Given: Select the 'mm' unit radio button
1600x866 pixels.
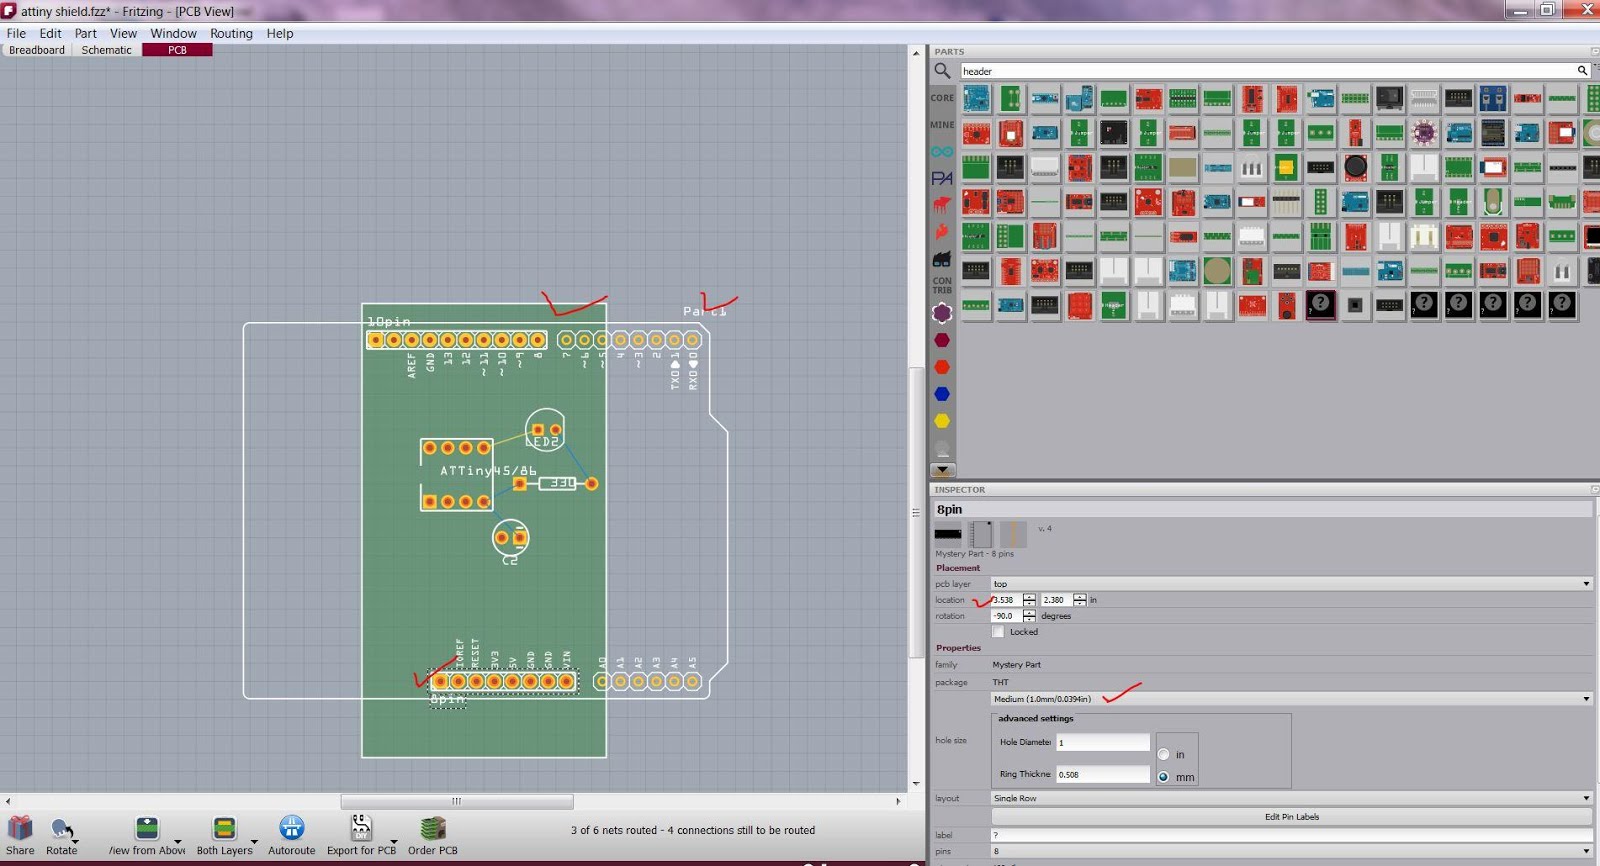Looking at the screenshot, I should click(1163, 777).
